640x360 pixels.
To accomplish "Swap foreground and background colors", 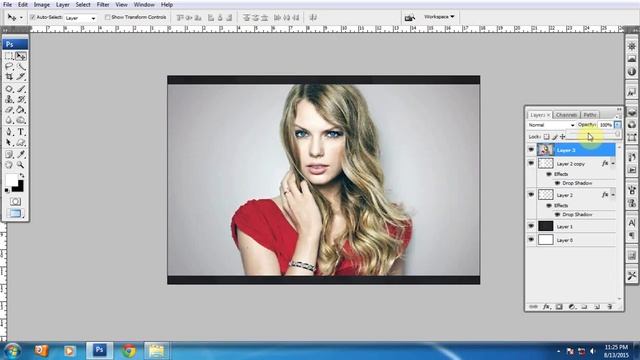I will pos(22,176).
